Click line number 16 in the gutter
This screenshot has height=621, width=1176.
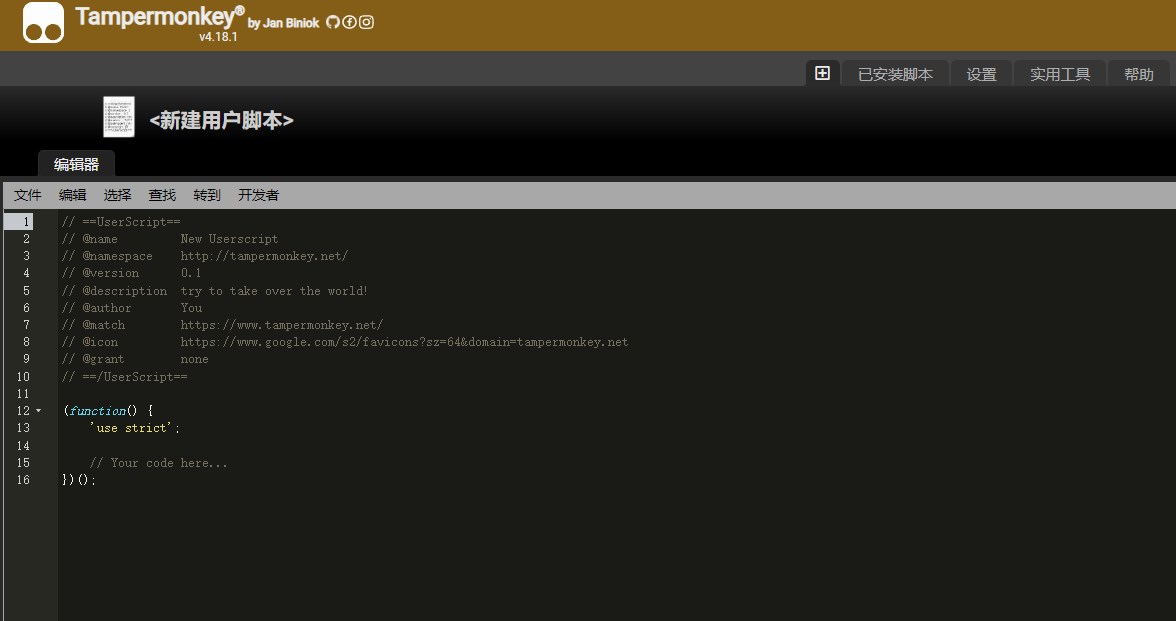pos(23,479)
